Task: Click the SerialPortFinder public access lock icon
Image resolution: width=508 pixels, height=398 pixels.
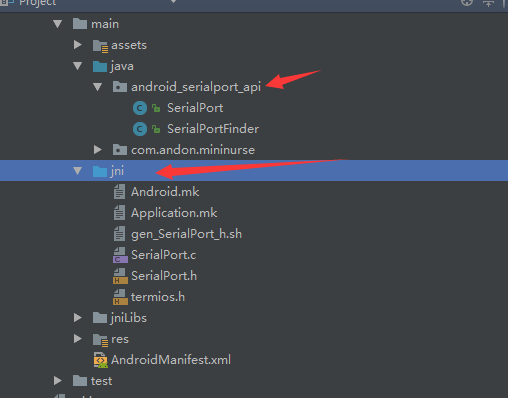Action: coord(156,129)
